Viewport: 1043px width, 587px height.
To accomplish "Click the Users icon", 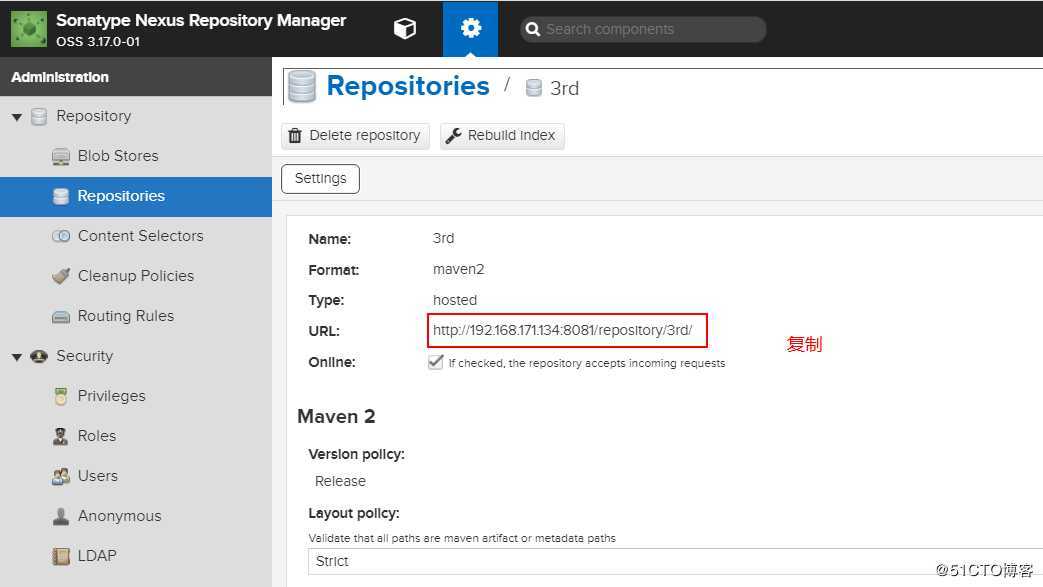I will [61, 476].
